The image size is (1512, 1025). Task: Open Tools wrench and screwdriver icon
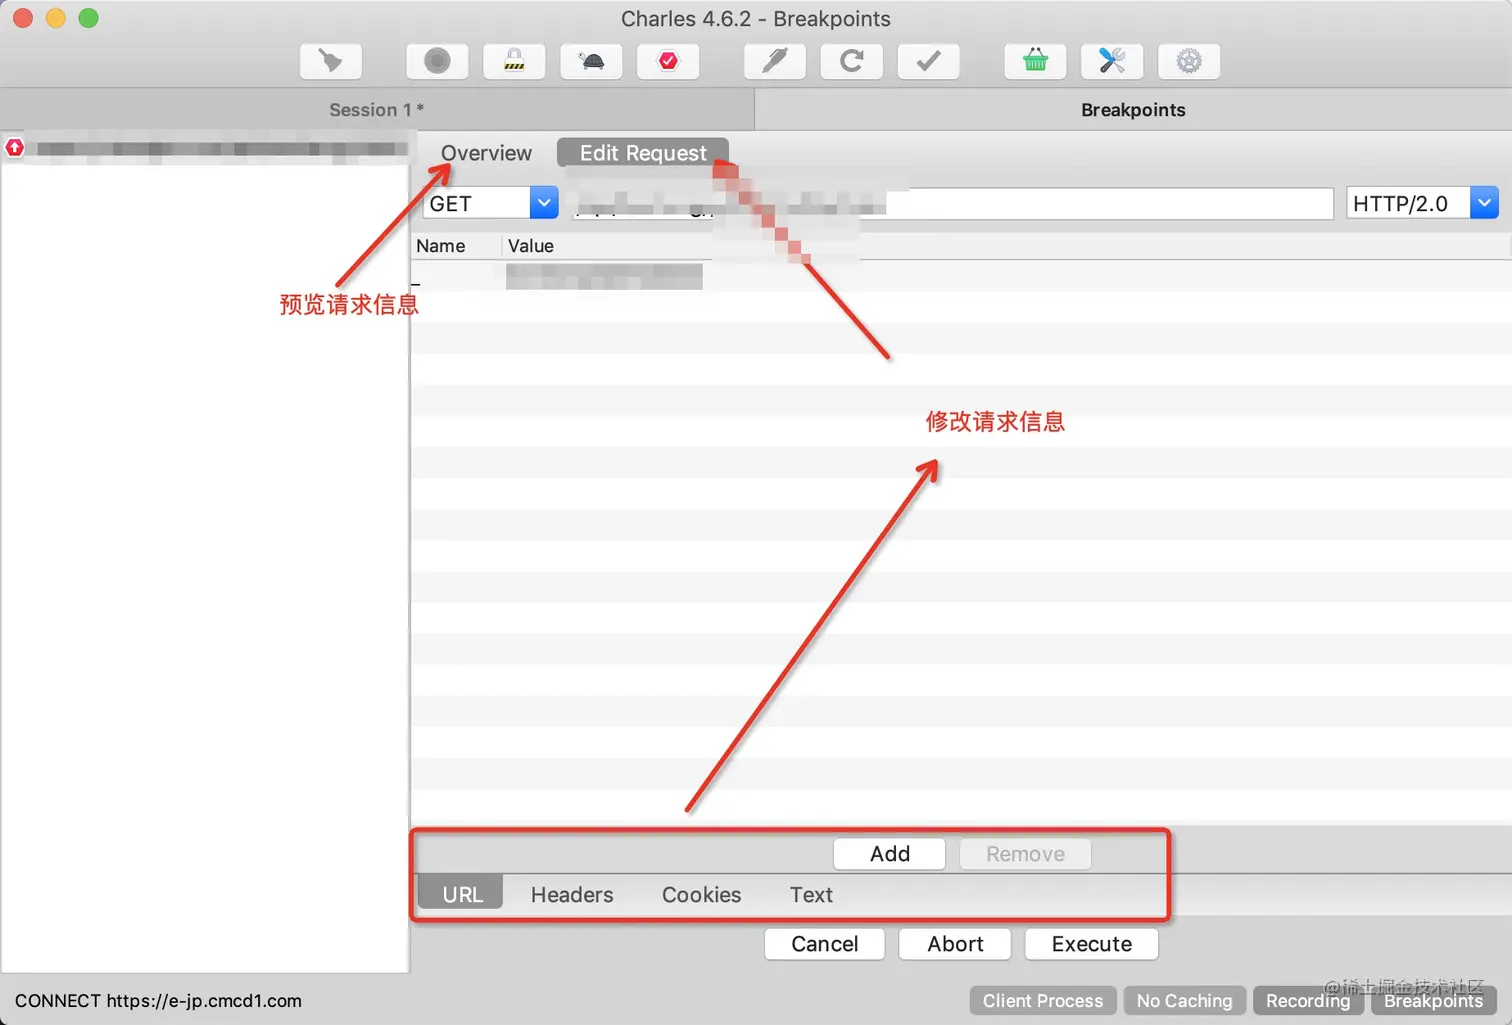coord(1112,61)
